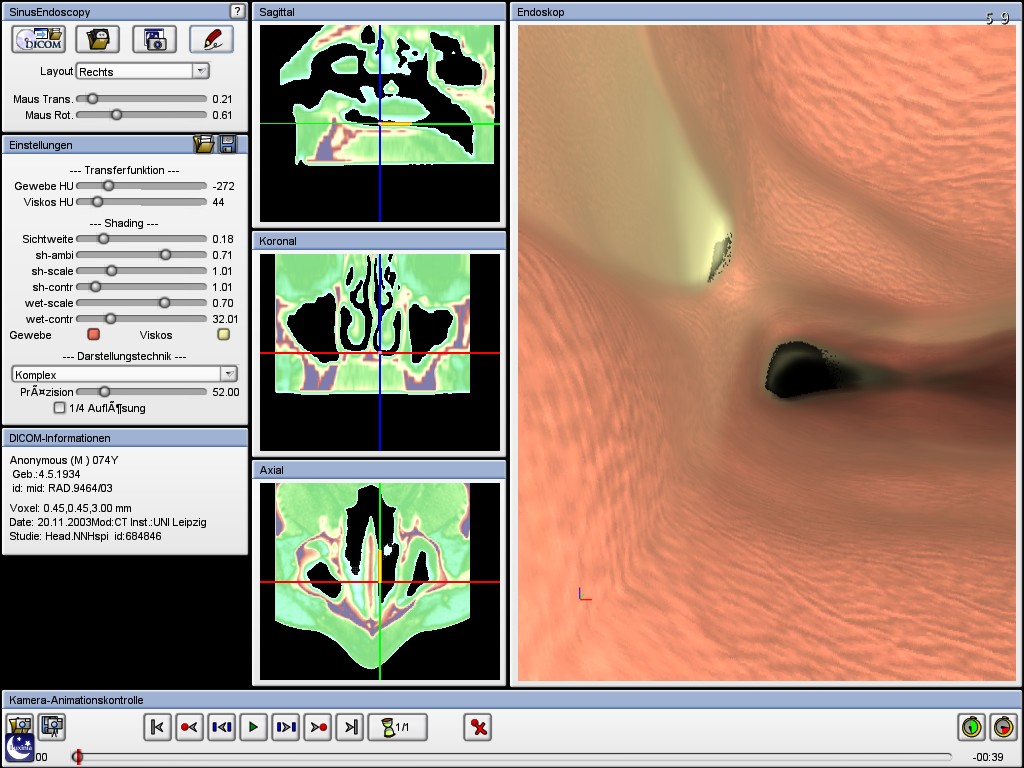Screen dimensions: 1024x768
Task: Open the help question mark button
Action: pyautogui.click(x=236, y=11)
